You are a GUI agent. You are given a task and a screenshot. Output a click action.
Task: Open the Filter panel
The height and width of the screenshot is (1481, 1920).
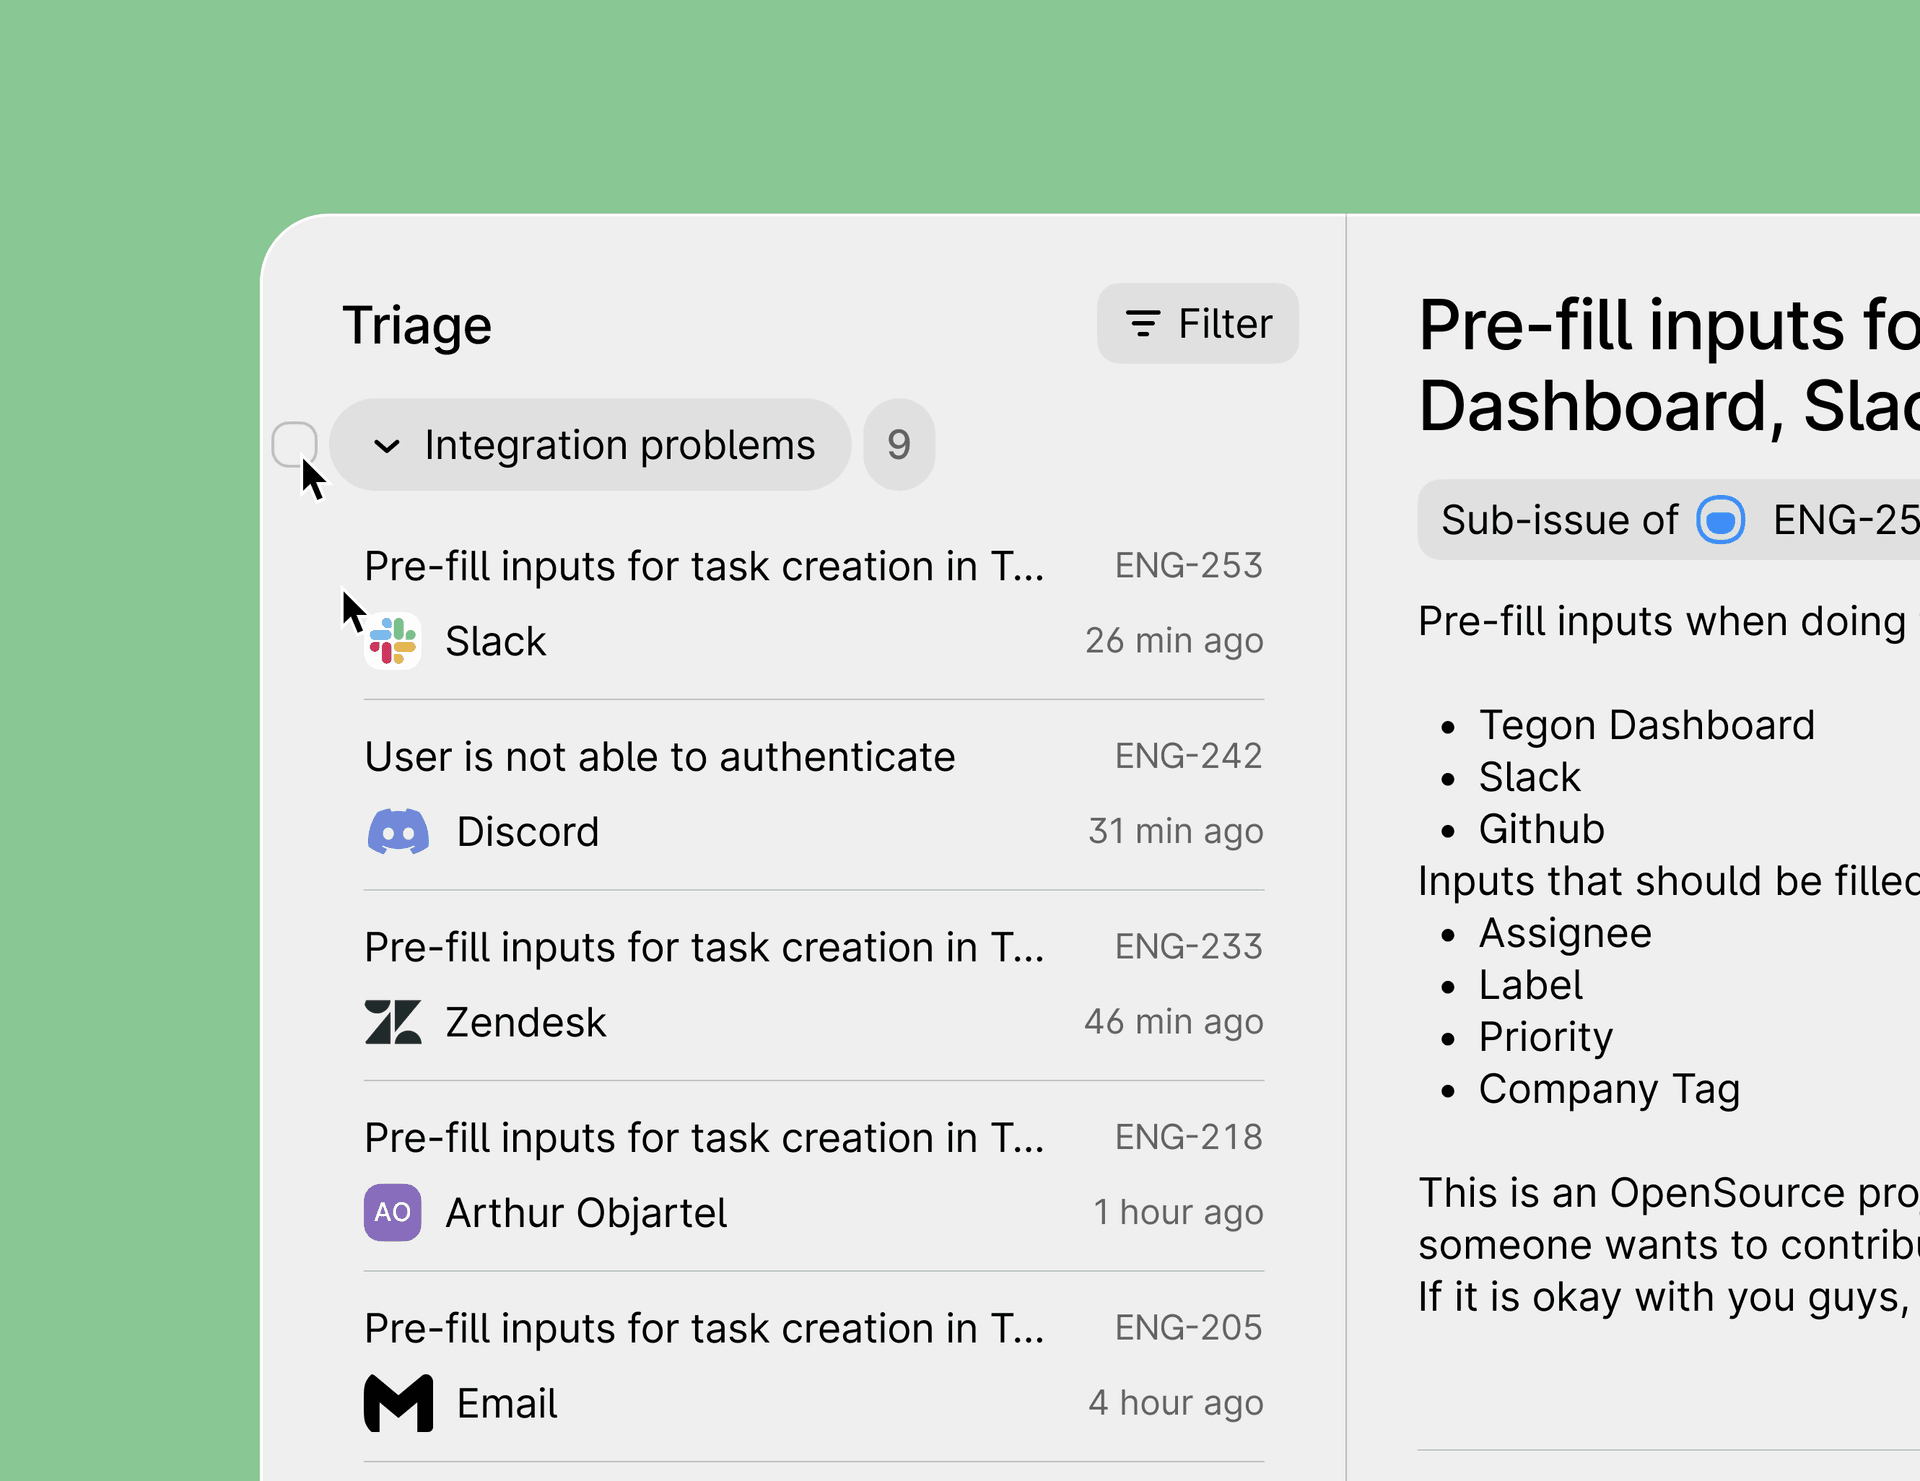tap(1197, 323)
